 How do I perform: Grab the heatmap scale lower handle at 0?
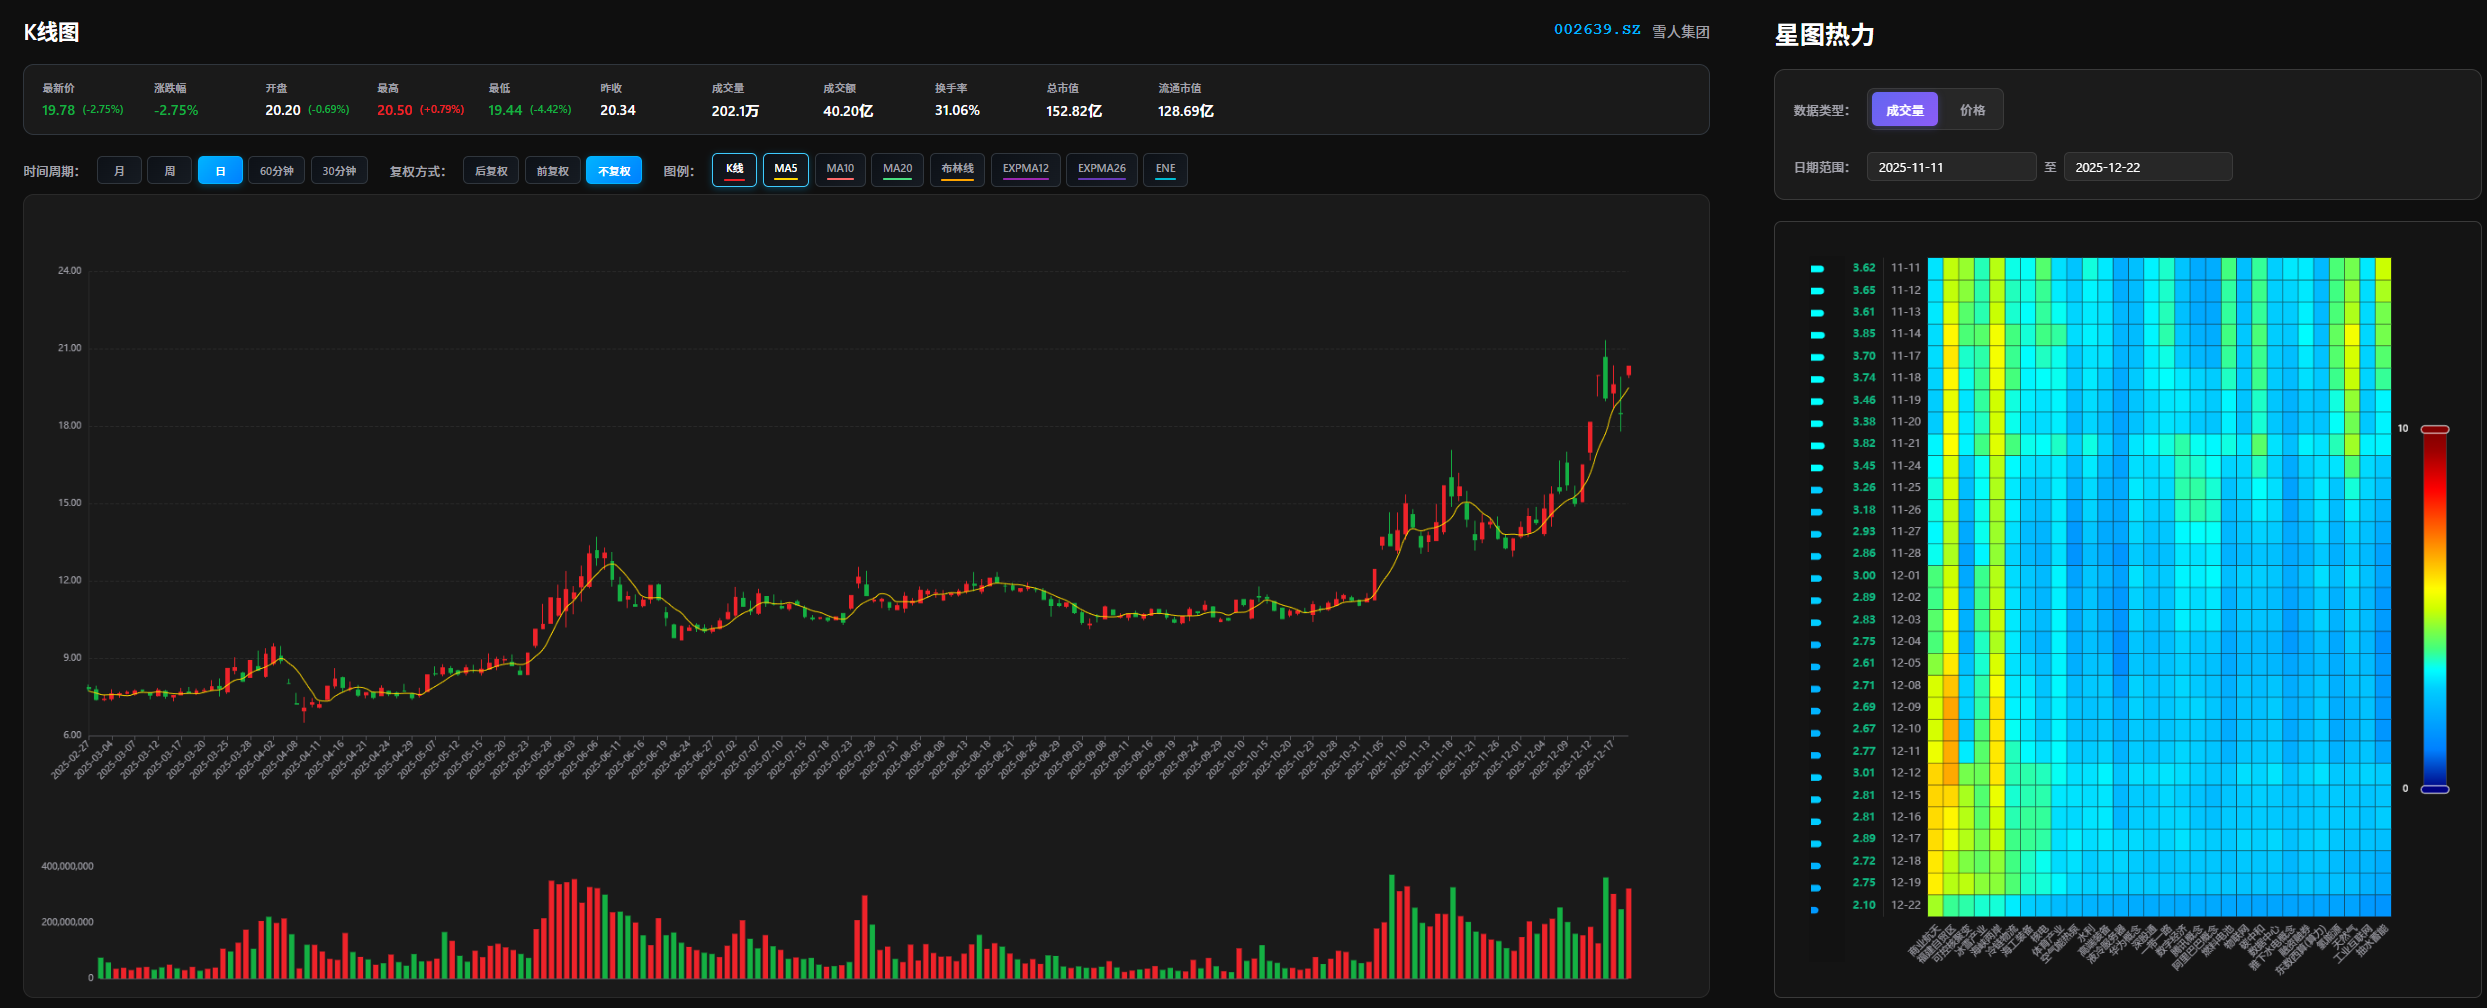click(x=2435, y=789)
